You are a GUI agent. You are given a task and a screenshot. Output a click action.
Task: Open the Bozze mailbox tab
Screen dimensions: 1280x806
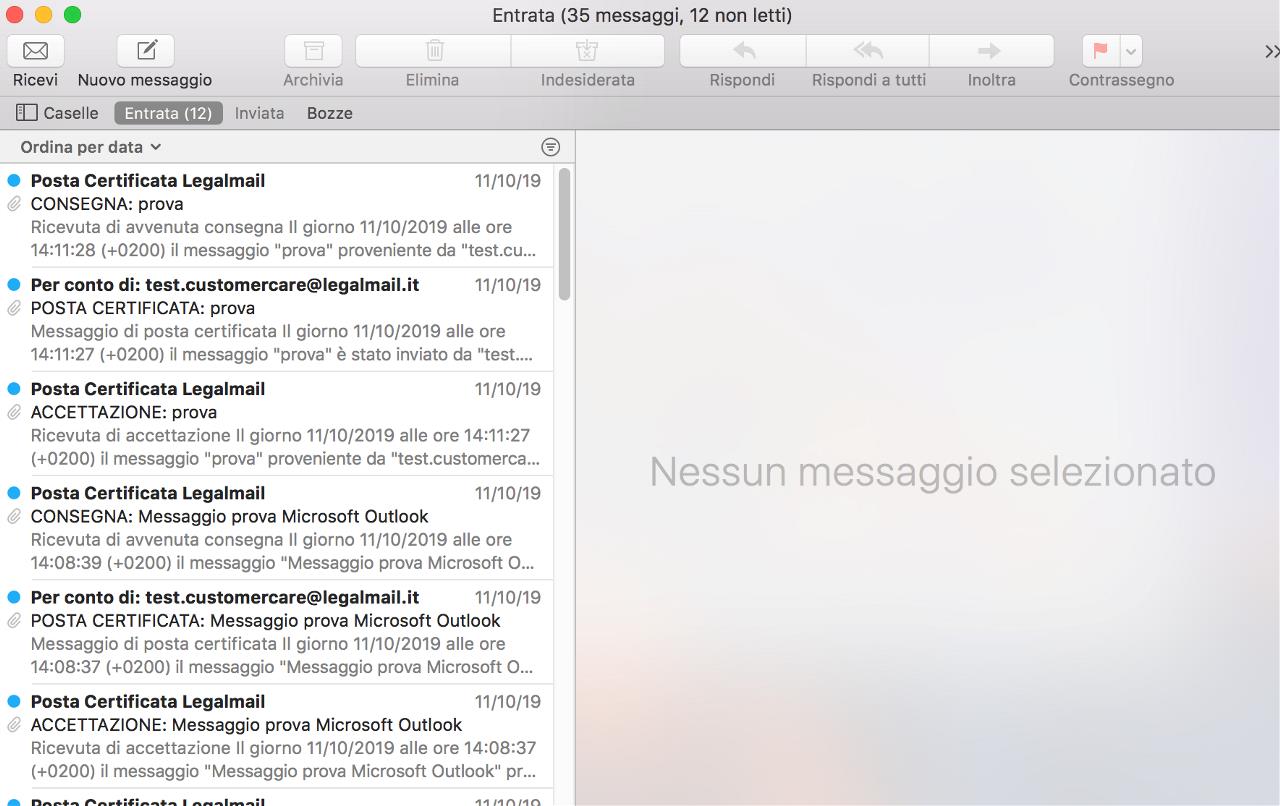(329, 113)
